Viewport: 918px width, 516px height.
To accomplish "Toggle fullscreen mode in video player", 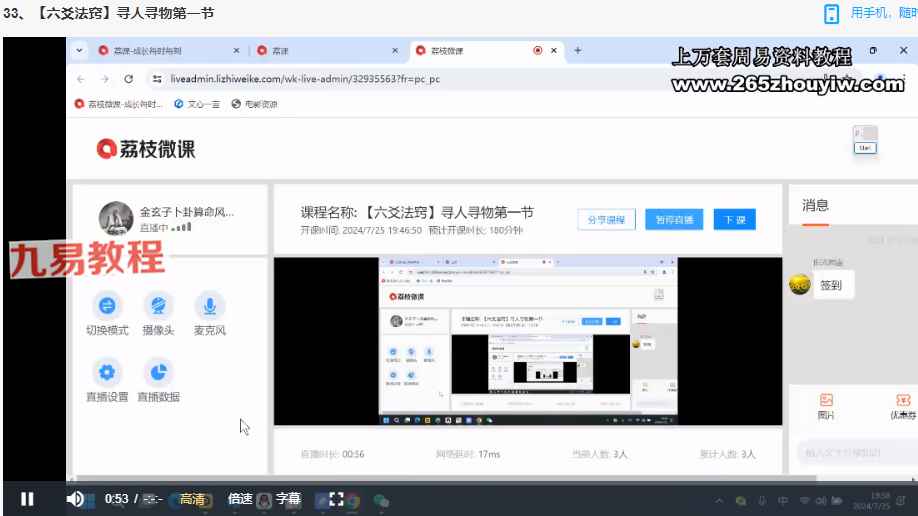I will (337, 499).
